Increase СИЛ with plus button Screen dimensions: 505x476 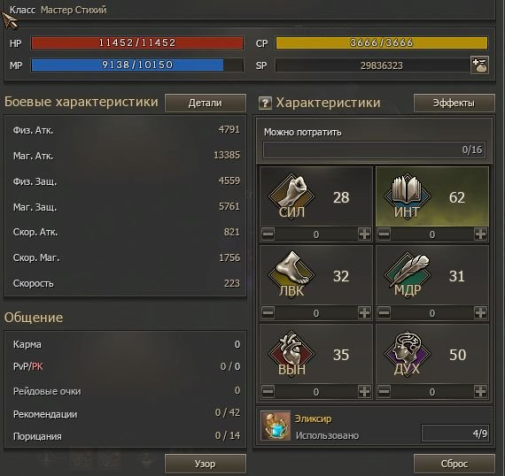364,234
